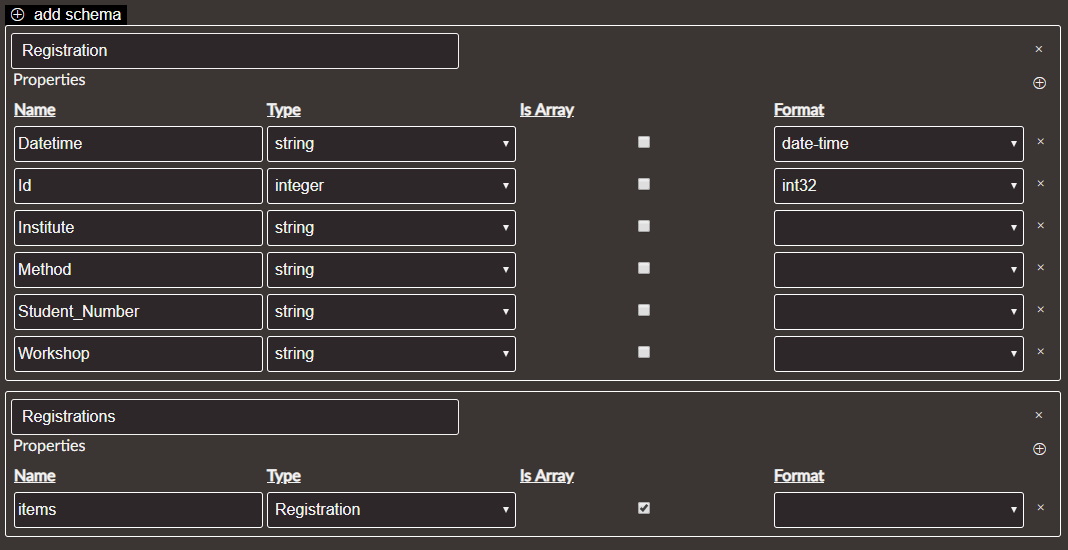Image resolution: width=1068 pixels, height=550 pixels.
Task: Remove the Datetime property row
Action: [1040, 142]
